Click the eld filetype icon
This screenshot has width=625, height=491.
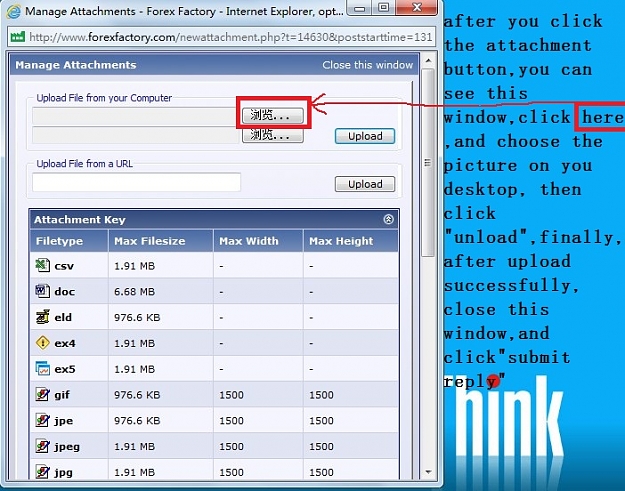coord(42,317)
